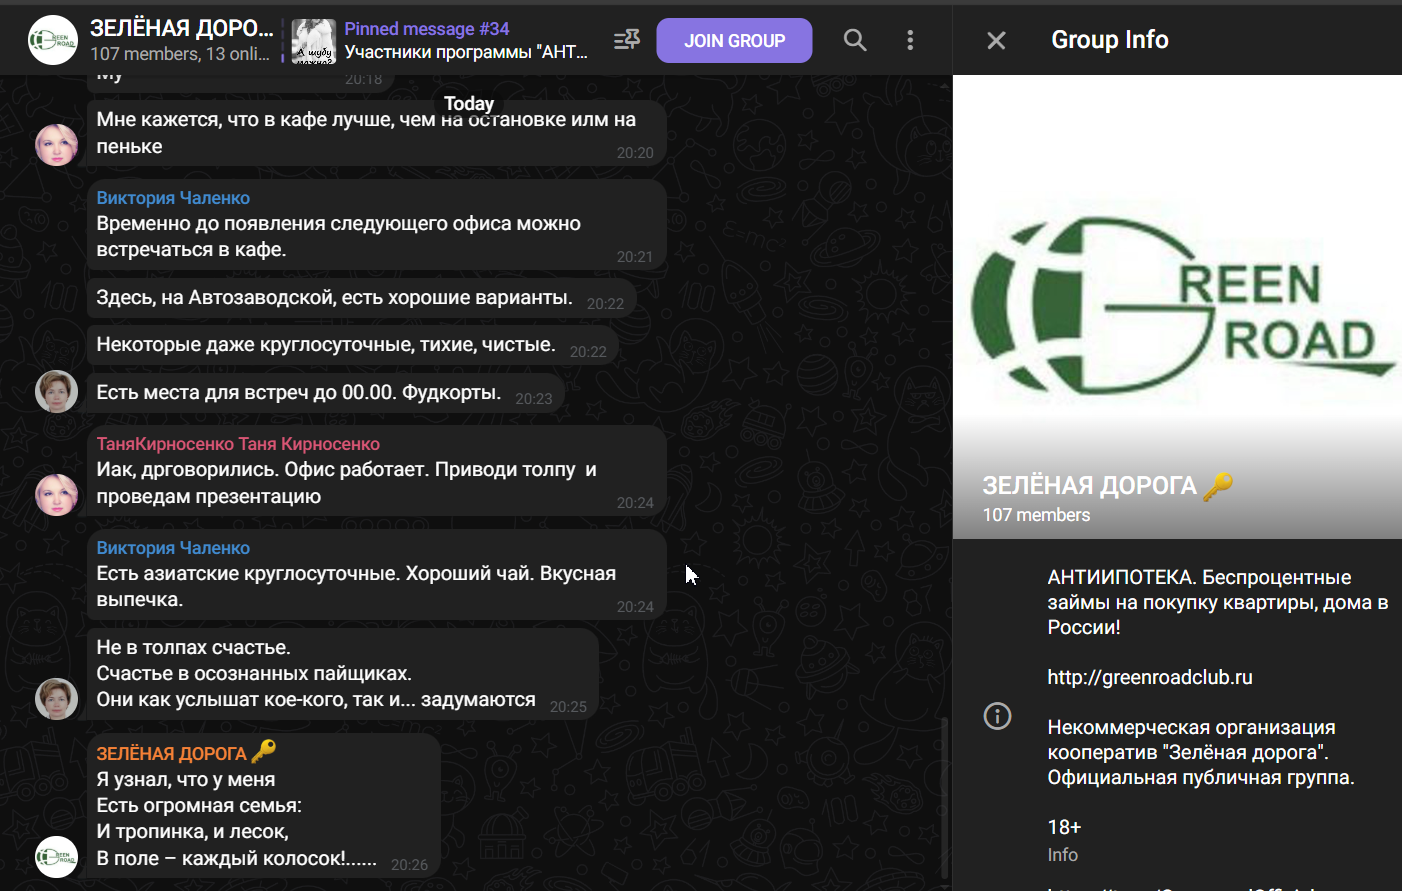Image resolution: width=1402 pixels, height=891 pixels.
Task: Open the greenroadclub.ru link
Action: point(1149,677)
